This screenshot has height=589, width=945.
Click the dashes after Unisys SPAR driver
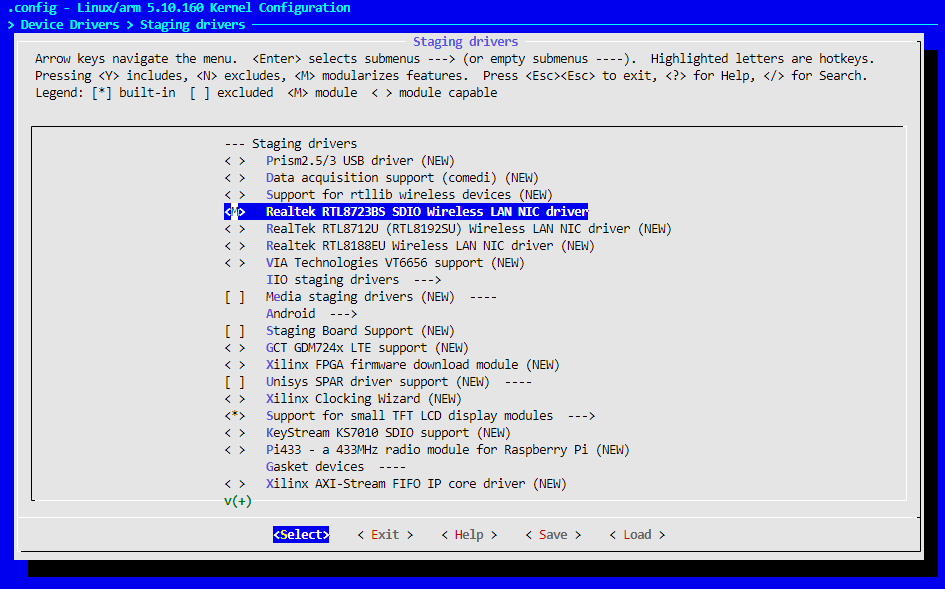coord(518,382)
